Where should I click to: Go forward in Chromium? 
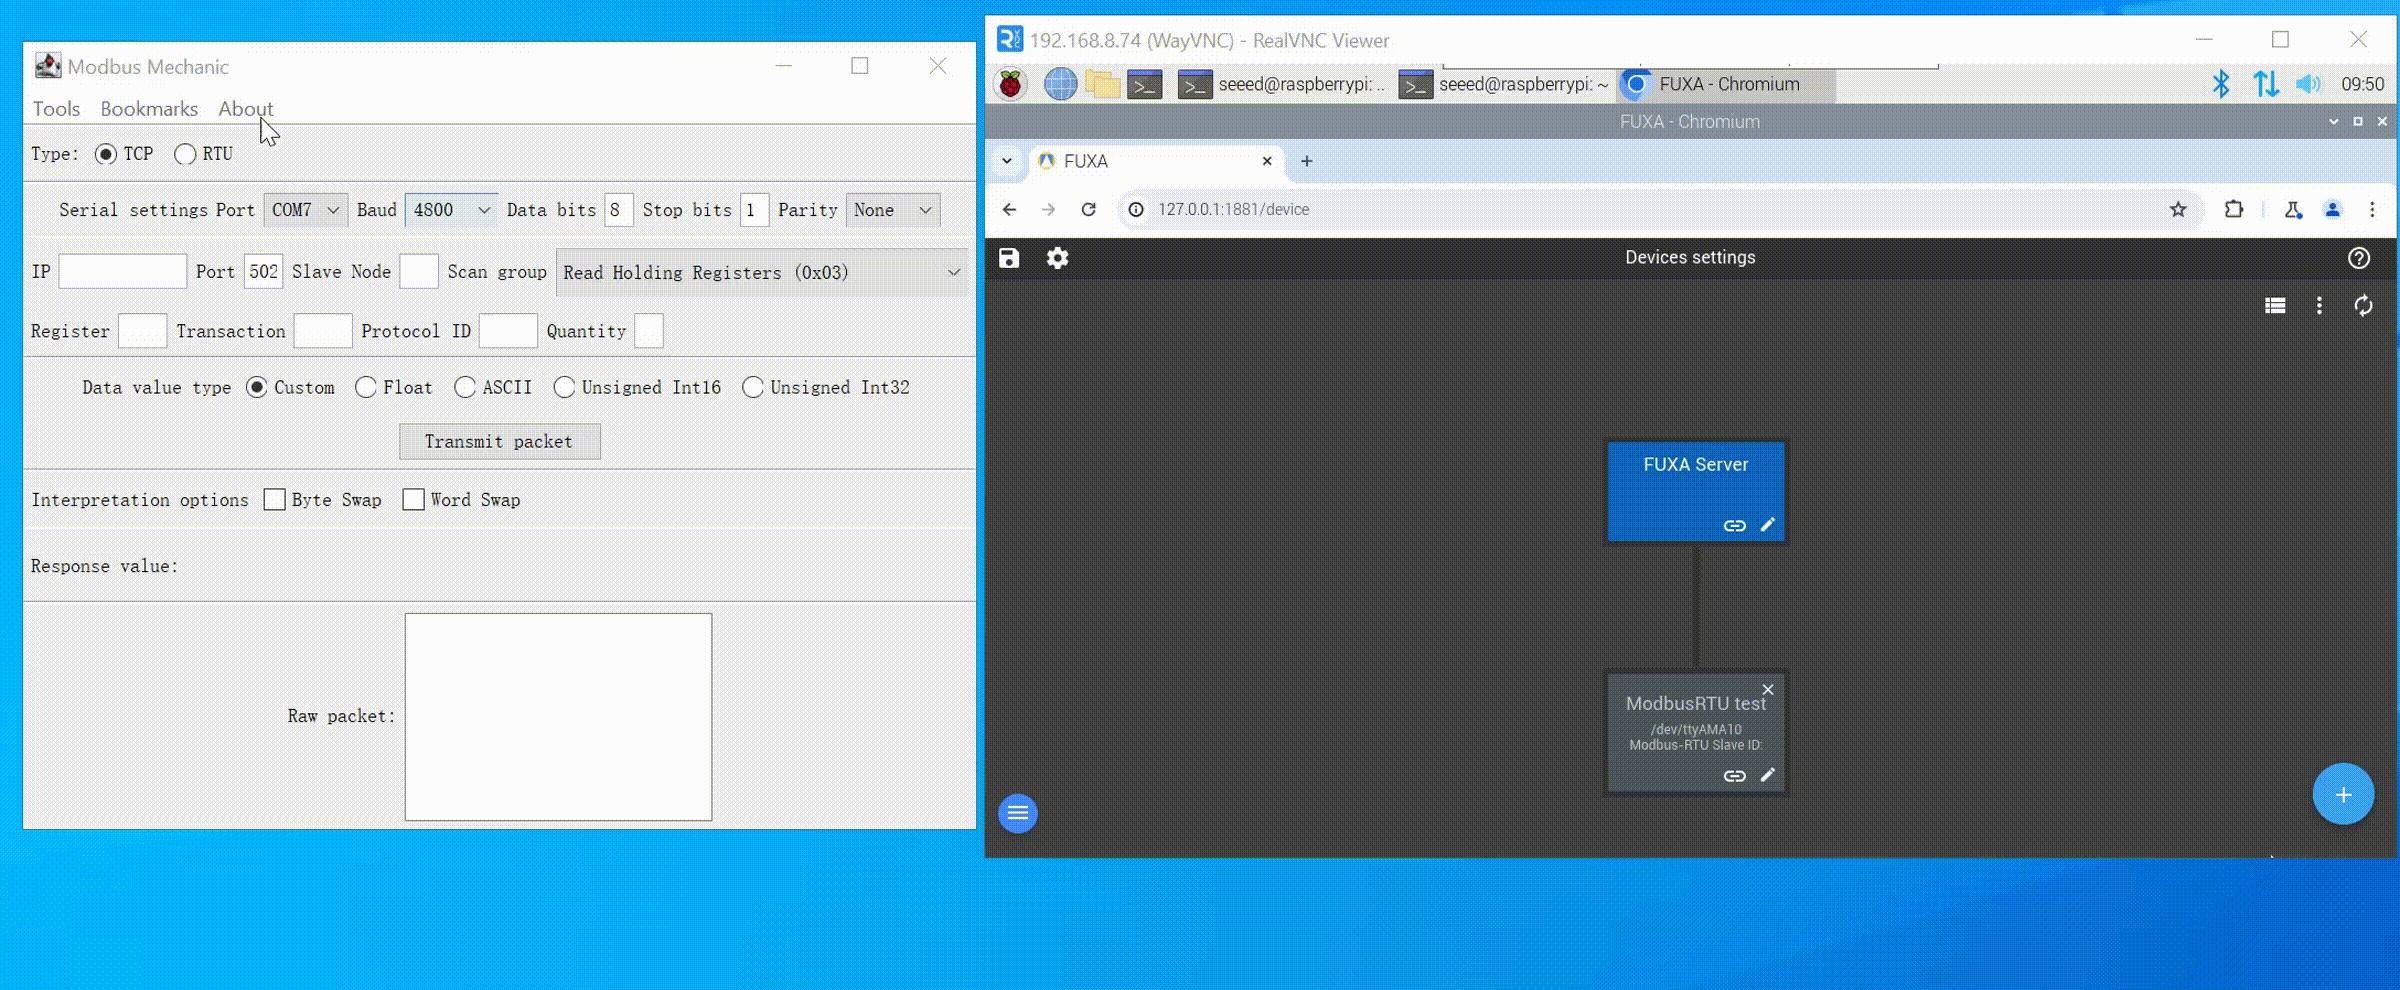1048,209
